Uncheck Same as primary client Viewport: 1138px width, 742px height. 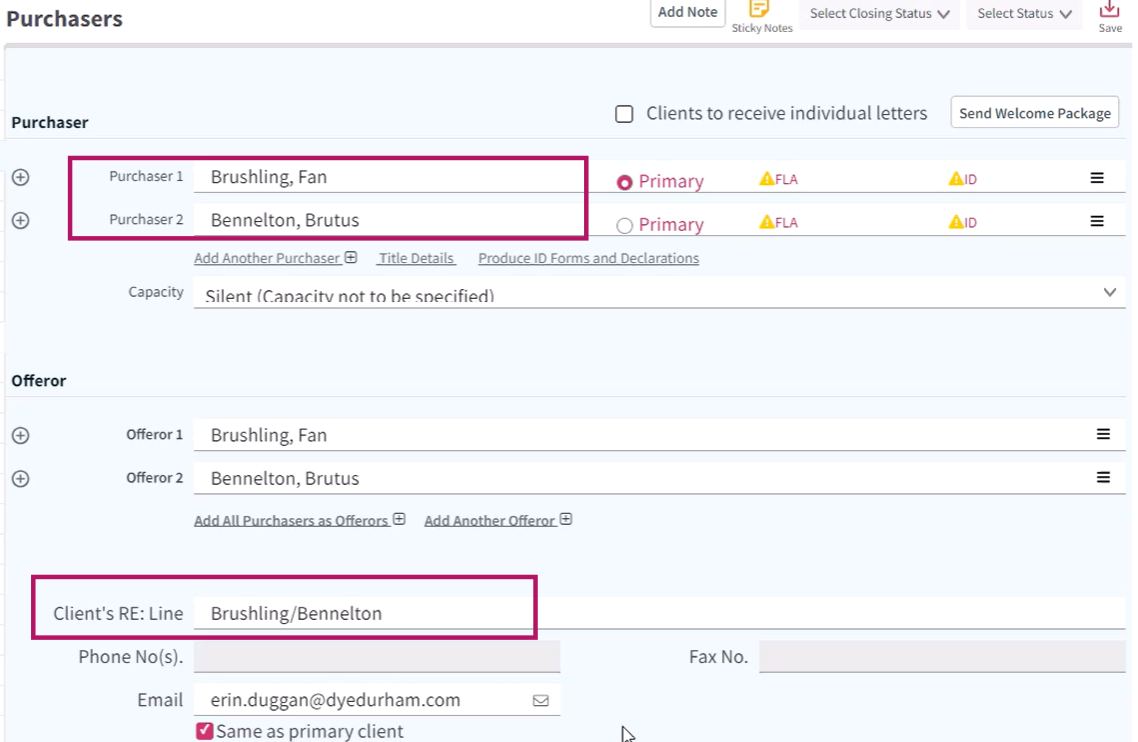[x=205, y=731]
